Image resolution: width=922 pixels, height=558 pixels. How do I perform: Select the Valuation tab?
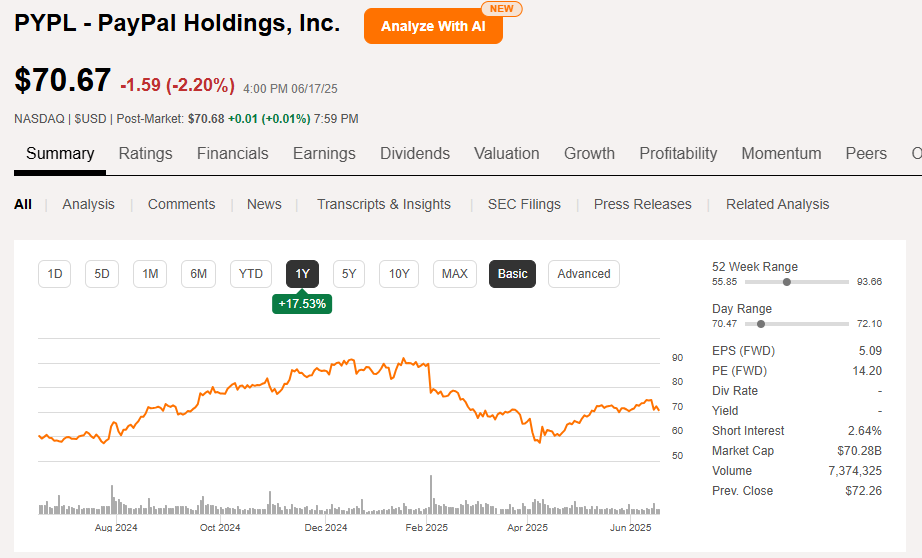pos(506,154)
